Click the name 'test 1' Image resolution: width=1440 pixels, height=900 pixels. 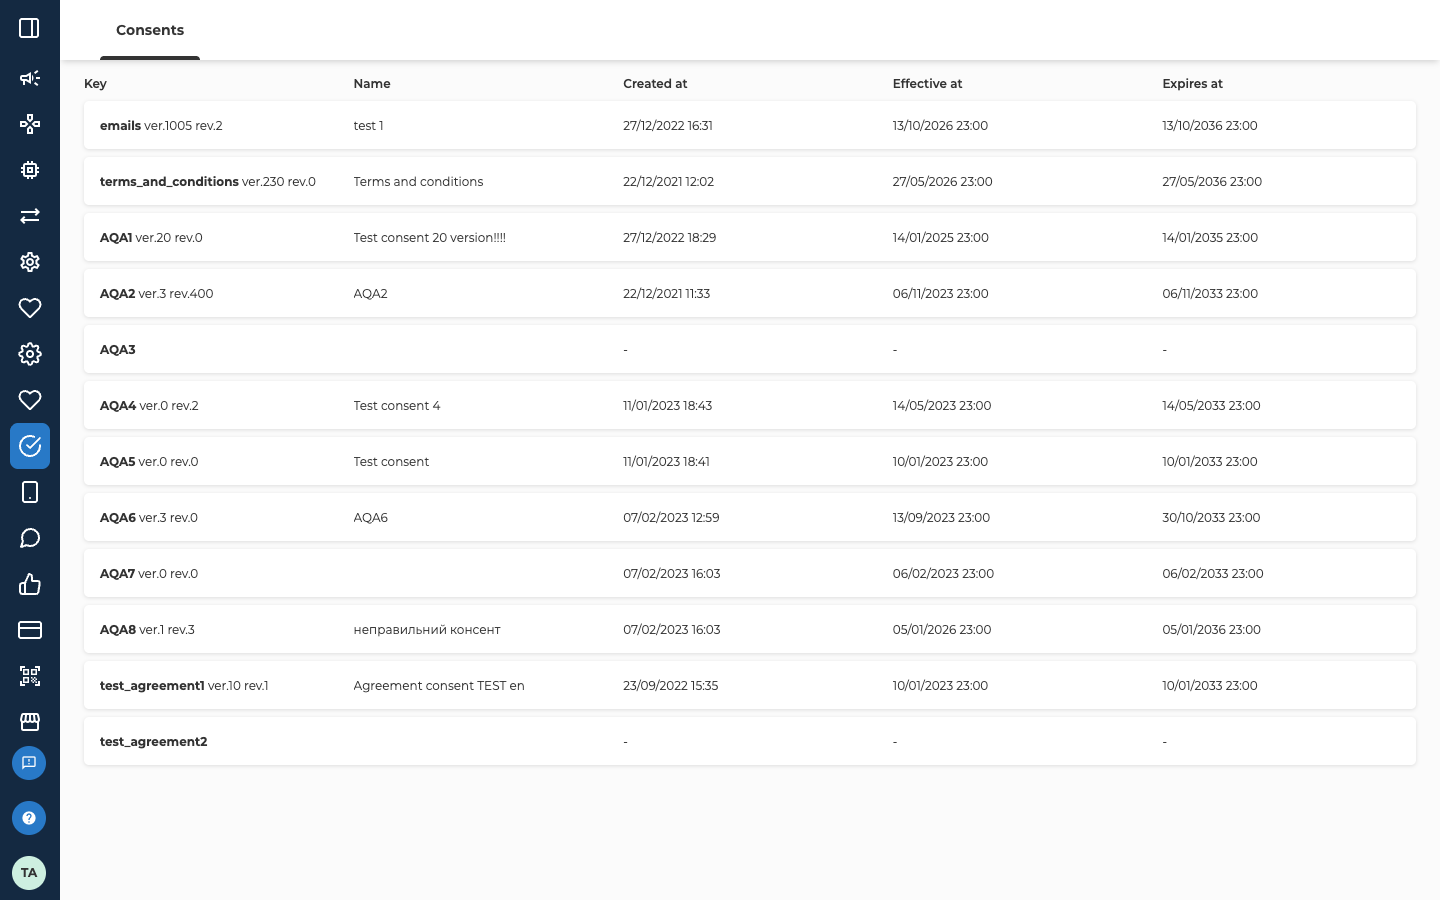[368, 126]
